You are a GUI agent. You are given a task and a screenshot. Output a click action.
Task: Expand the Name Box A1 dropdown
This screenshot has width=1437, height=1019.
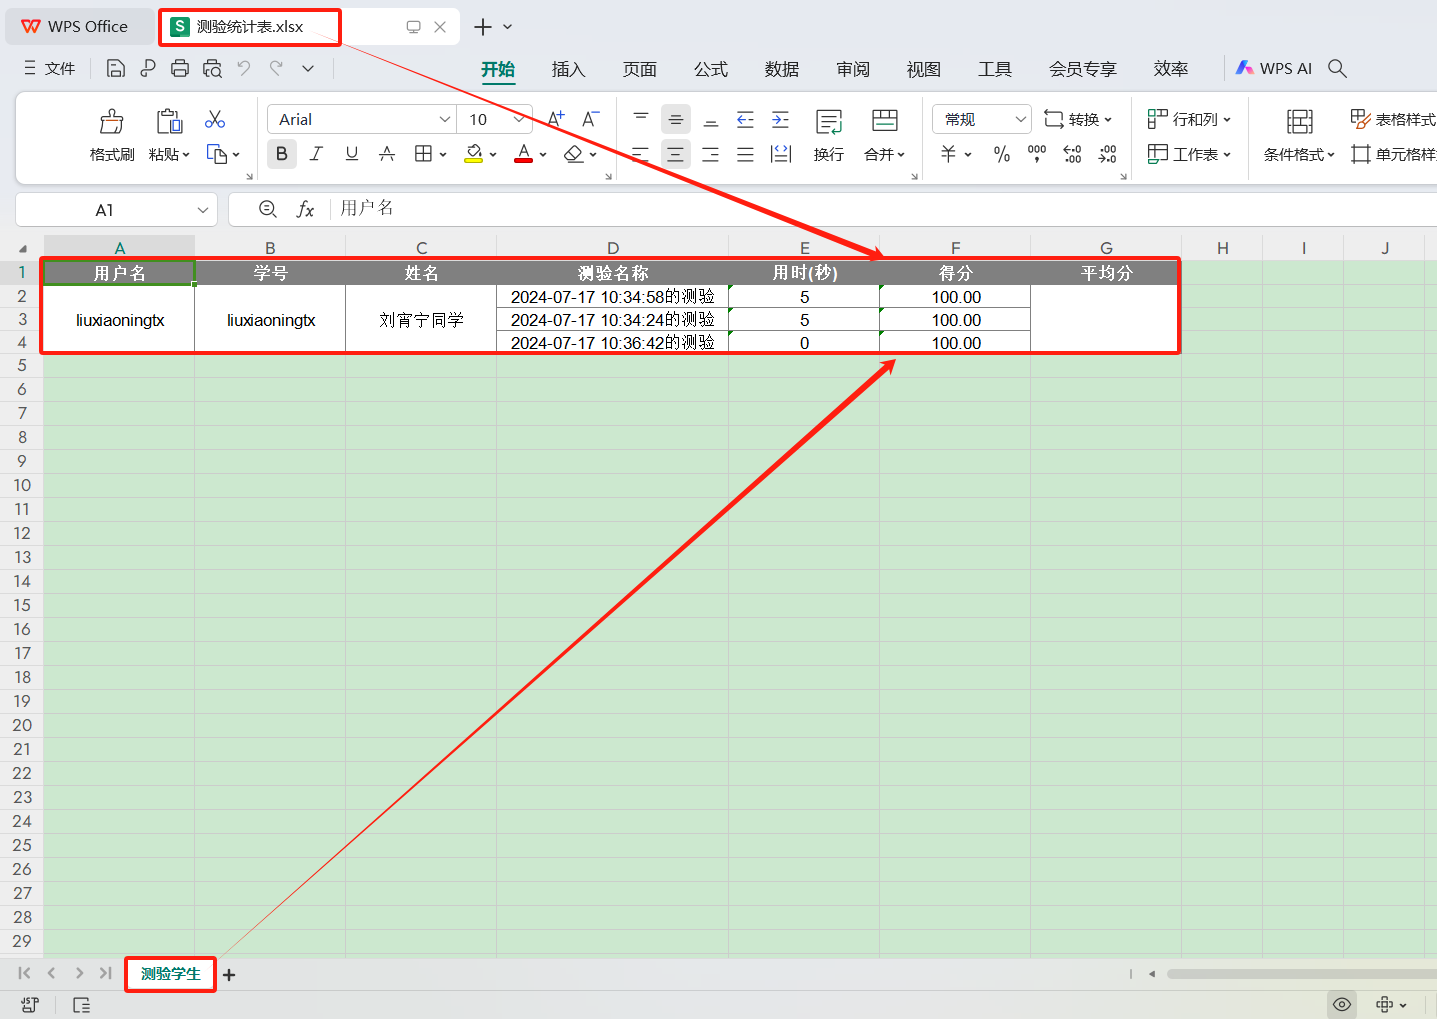[203, 210]
